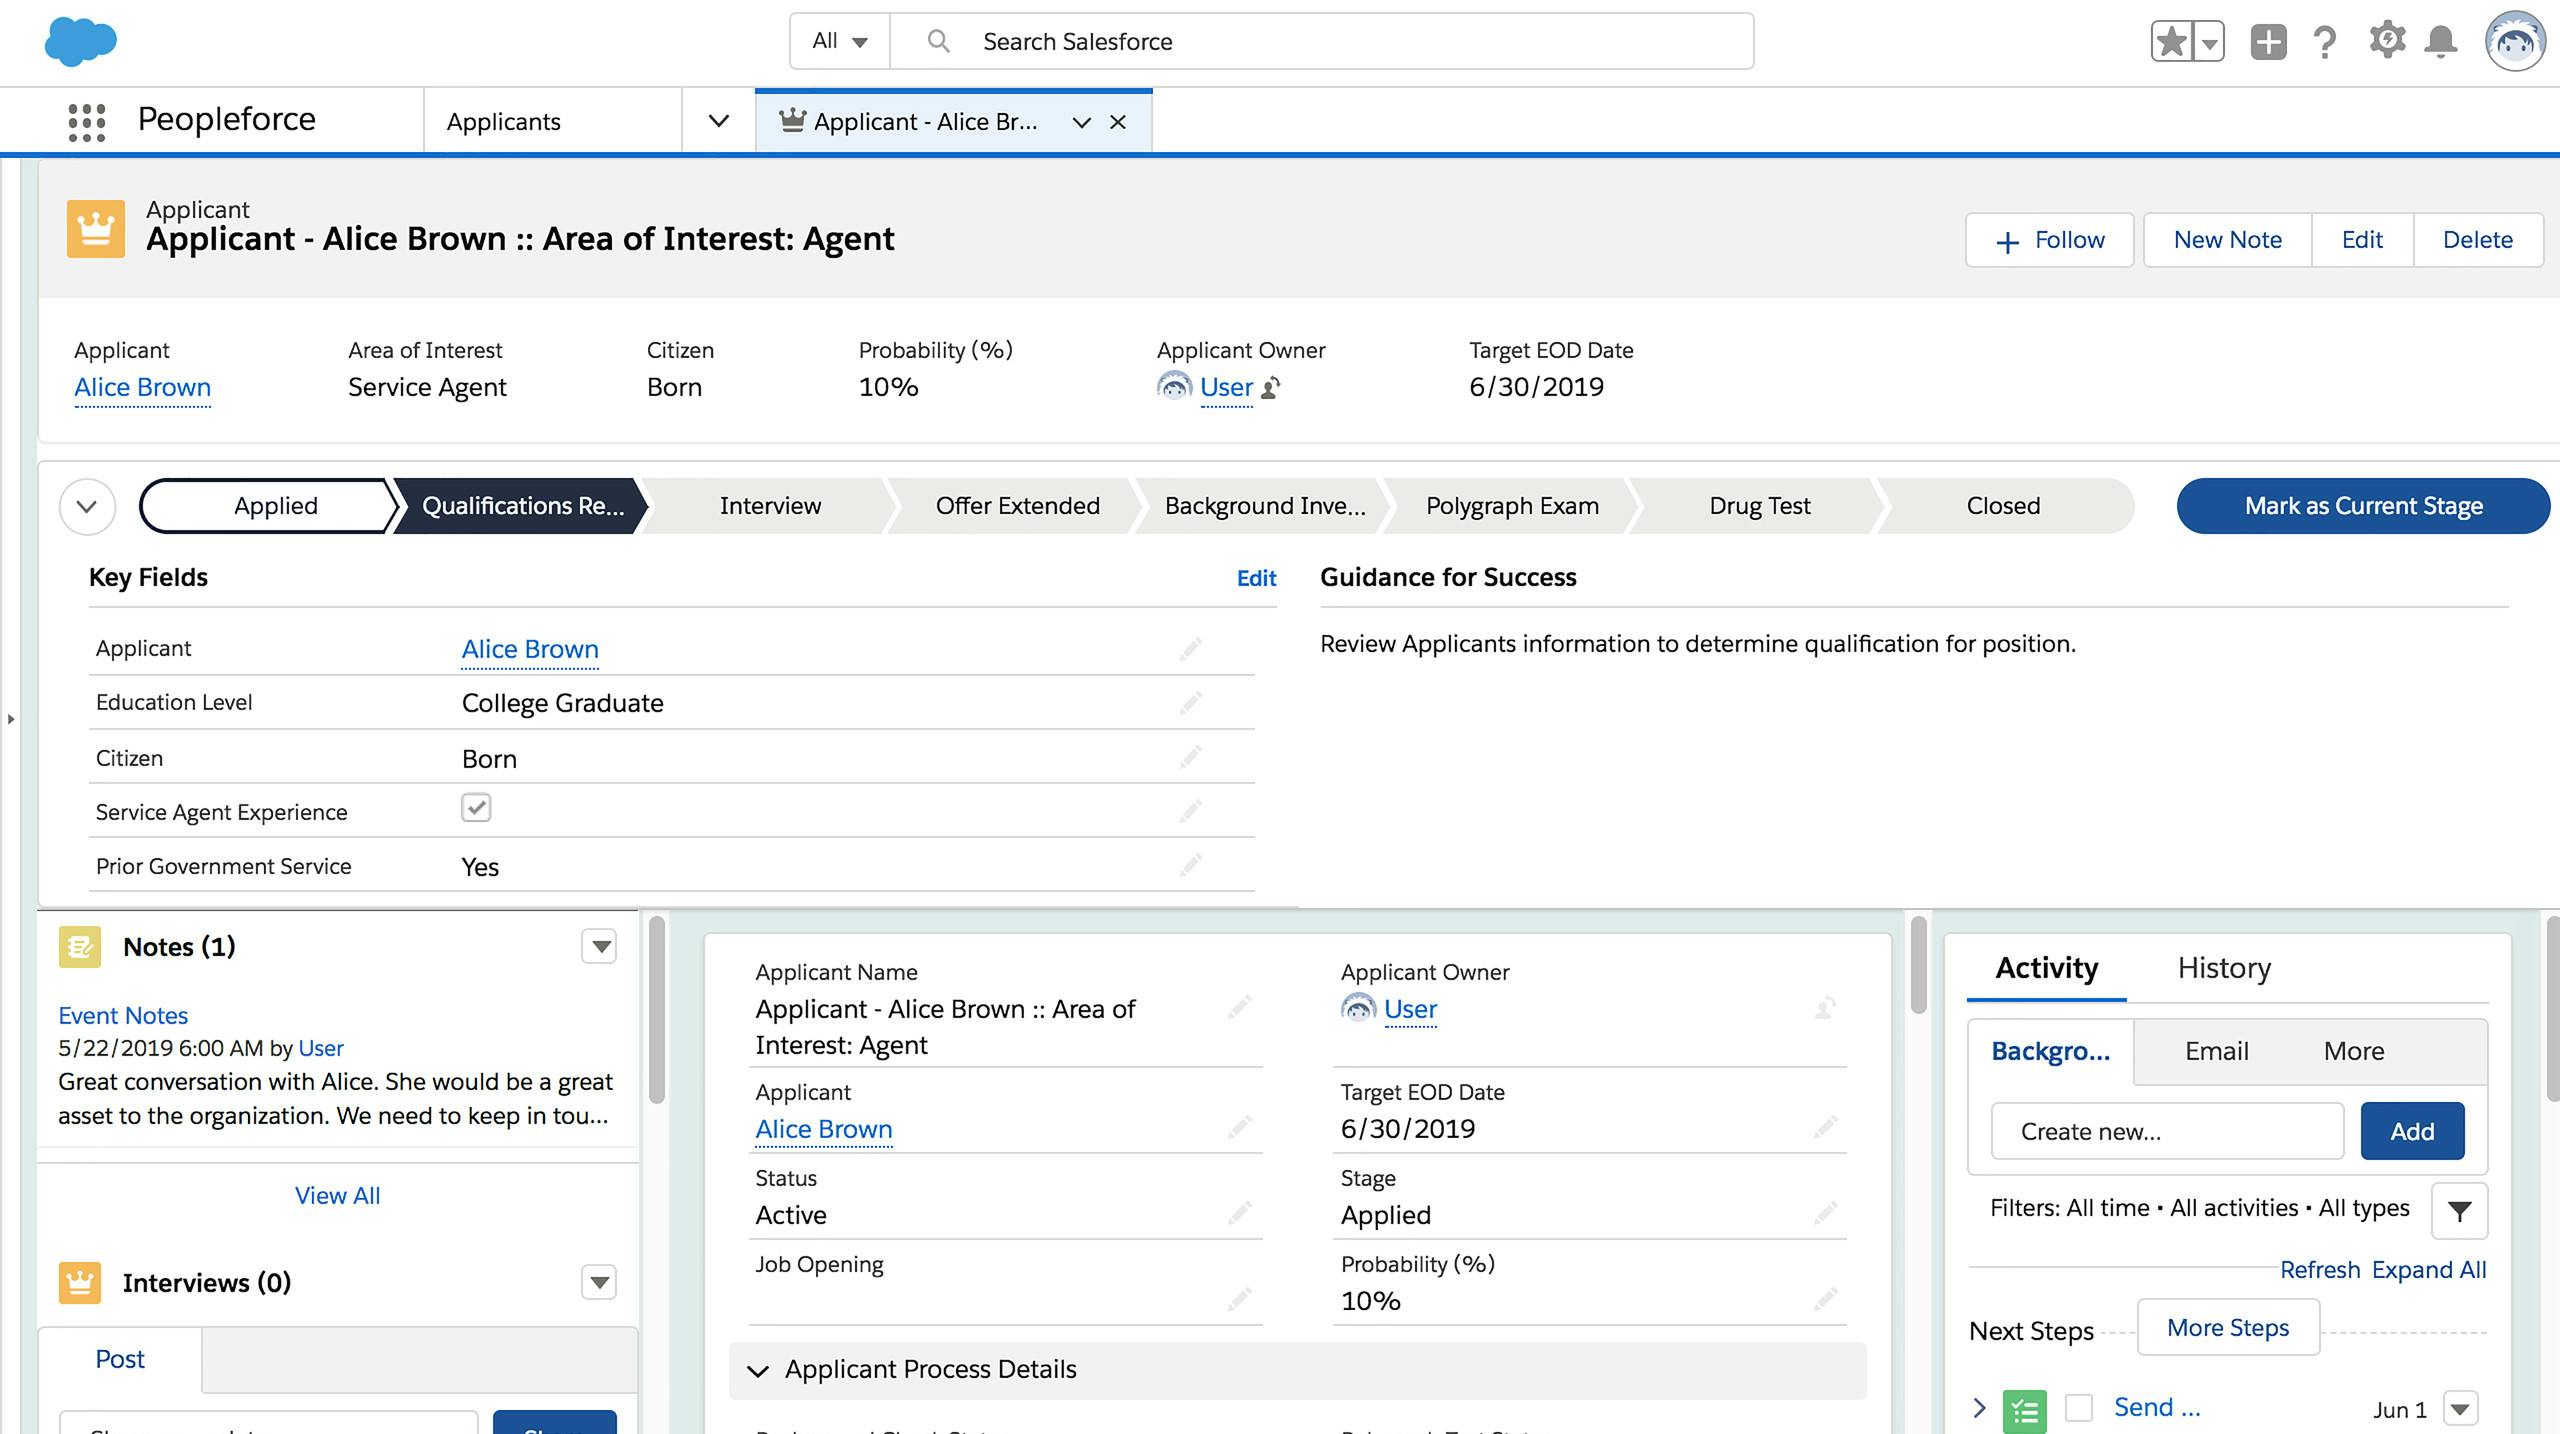Click the activity filter funnel icon
The image size is (2560, 1434).
tap(2459, 1211)
